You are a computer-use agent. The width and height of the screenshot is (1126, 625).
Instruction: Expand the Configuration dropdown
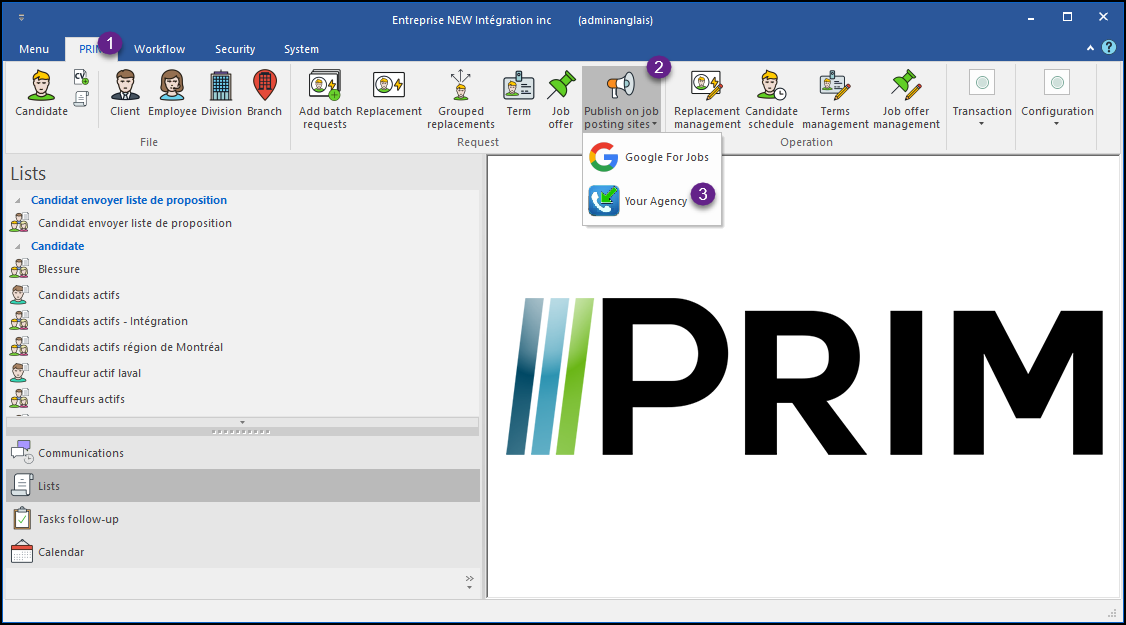(x=1057, y=100)
